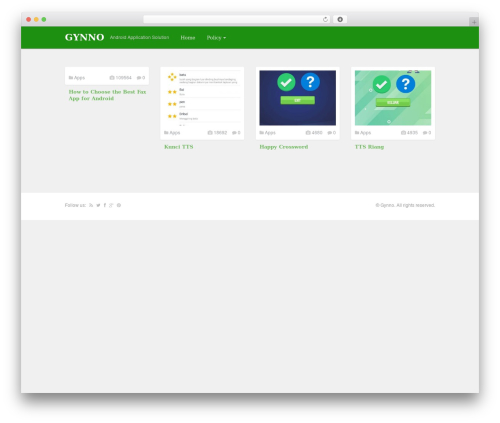Click the views camera icon on Kunci TTS card
Screen dimensions: 500x423
coord(210,133)
